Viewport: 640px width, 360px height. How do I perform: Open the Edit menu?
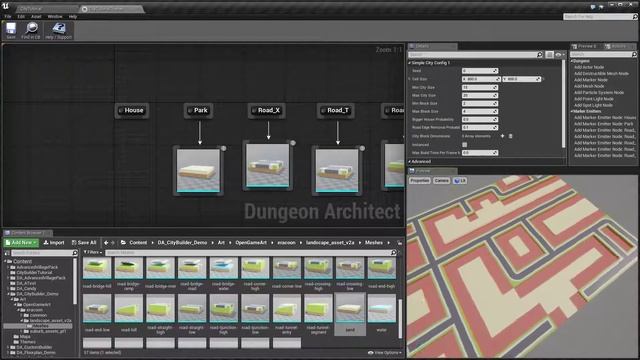click(21, 17)
